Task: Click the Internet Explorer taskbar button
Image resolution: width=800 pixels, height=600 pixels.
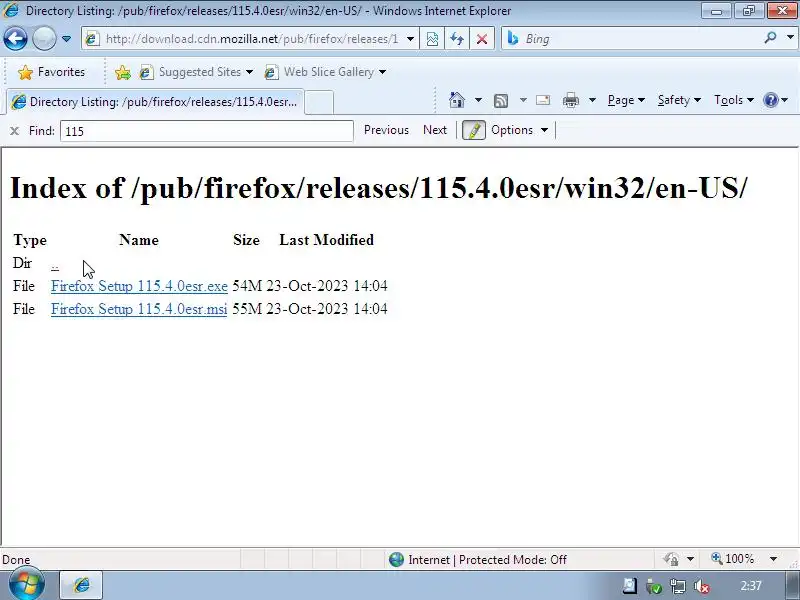Action: 82,585
